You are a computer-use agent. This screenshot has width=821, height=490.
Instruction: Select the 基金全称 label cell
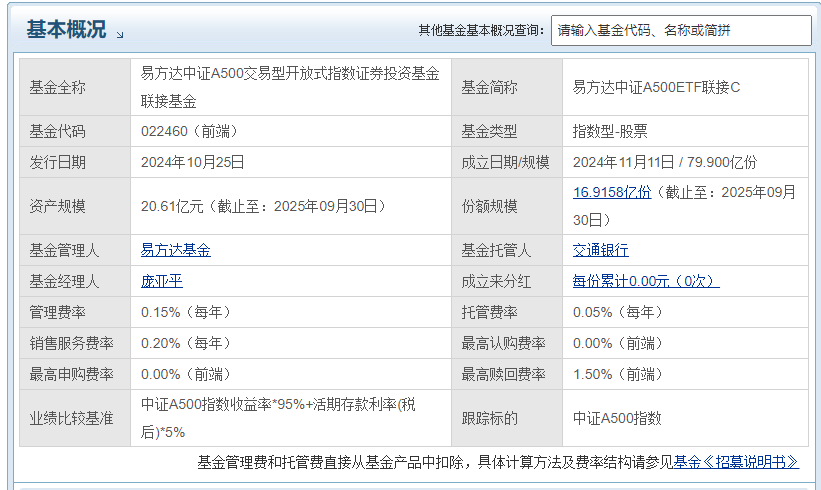click(x=75, y=87)
